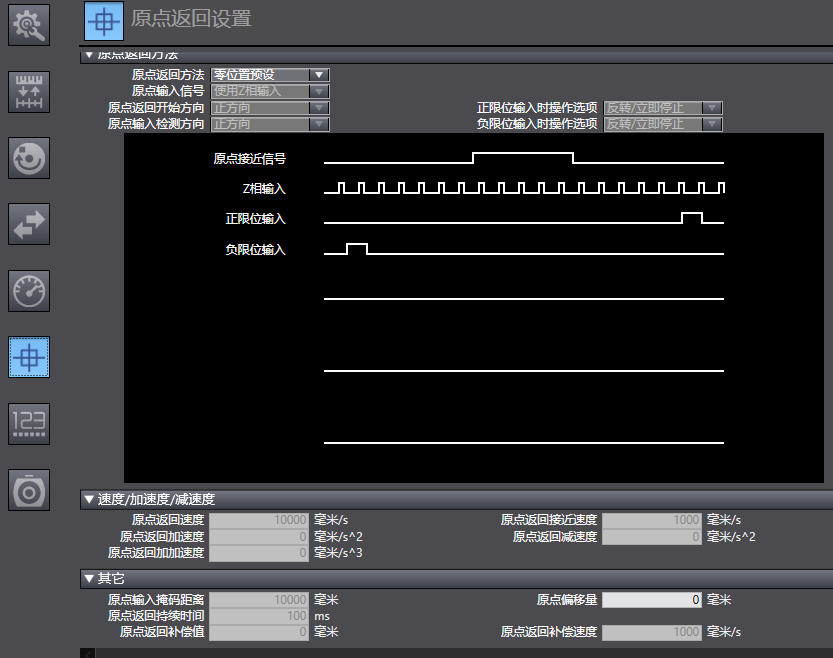Click the 原点返回补偿速度 value field

(x=652, y=632)
